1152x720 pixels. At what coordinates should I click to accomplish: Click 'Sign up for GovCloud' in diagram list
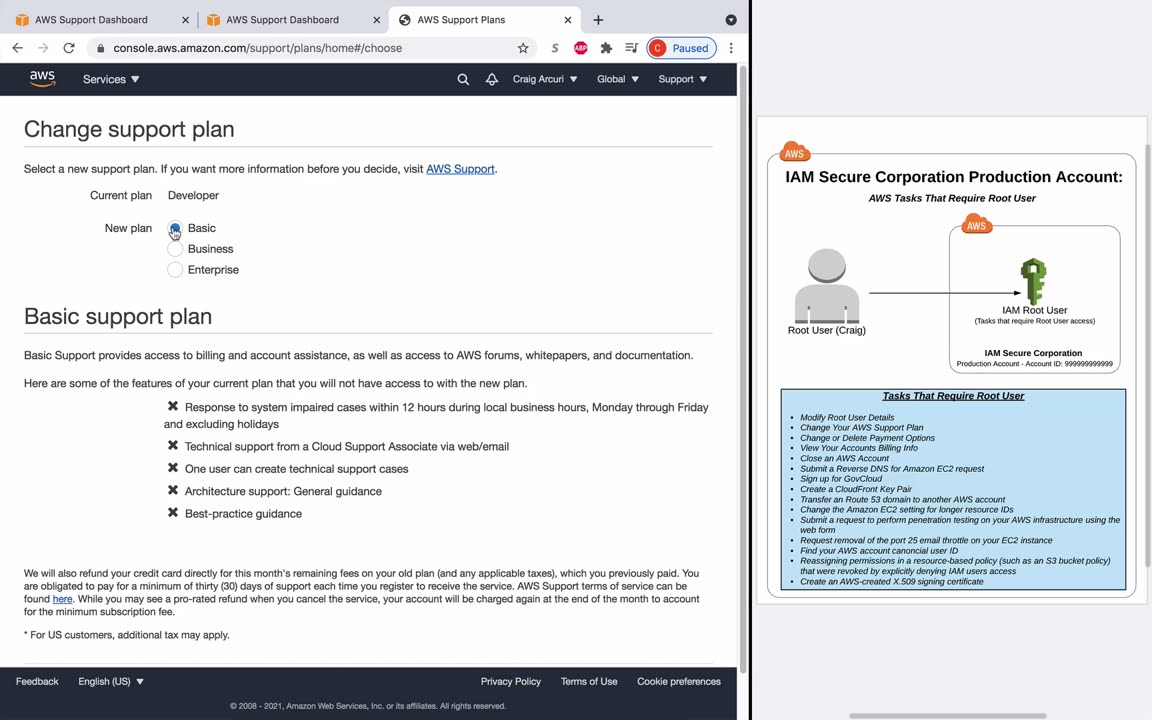(841, 479)
